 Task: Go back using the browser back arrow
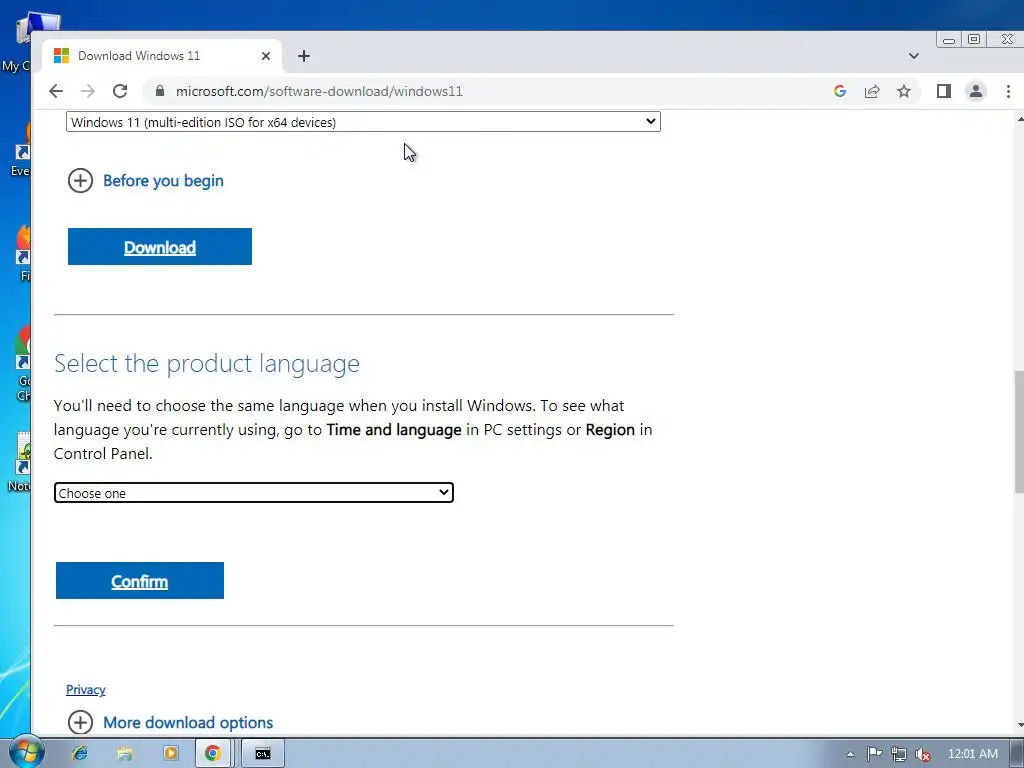[x=56, y=91]
